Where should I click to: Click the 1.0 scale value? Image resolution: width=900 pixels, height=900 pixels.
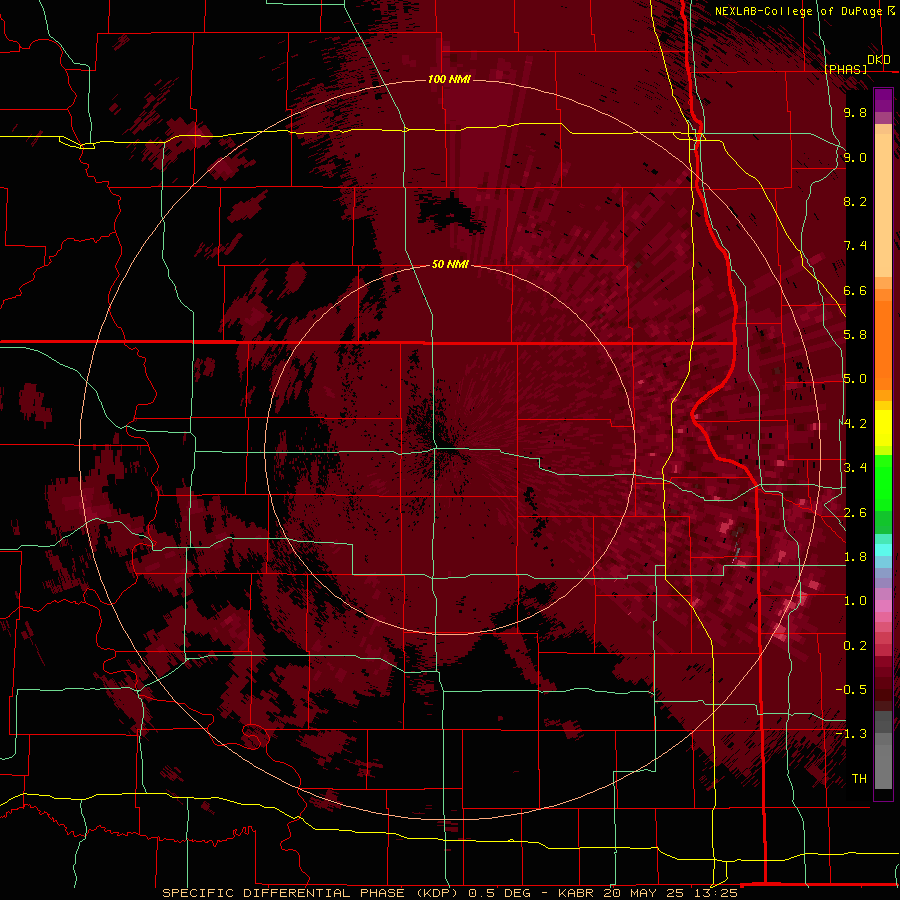[x=855, y=601]
